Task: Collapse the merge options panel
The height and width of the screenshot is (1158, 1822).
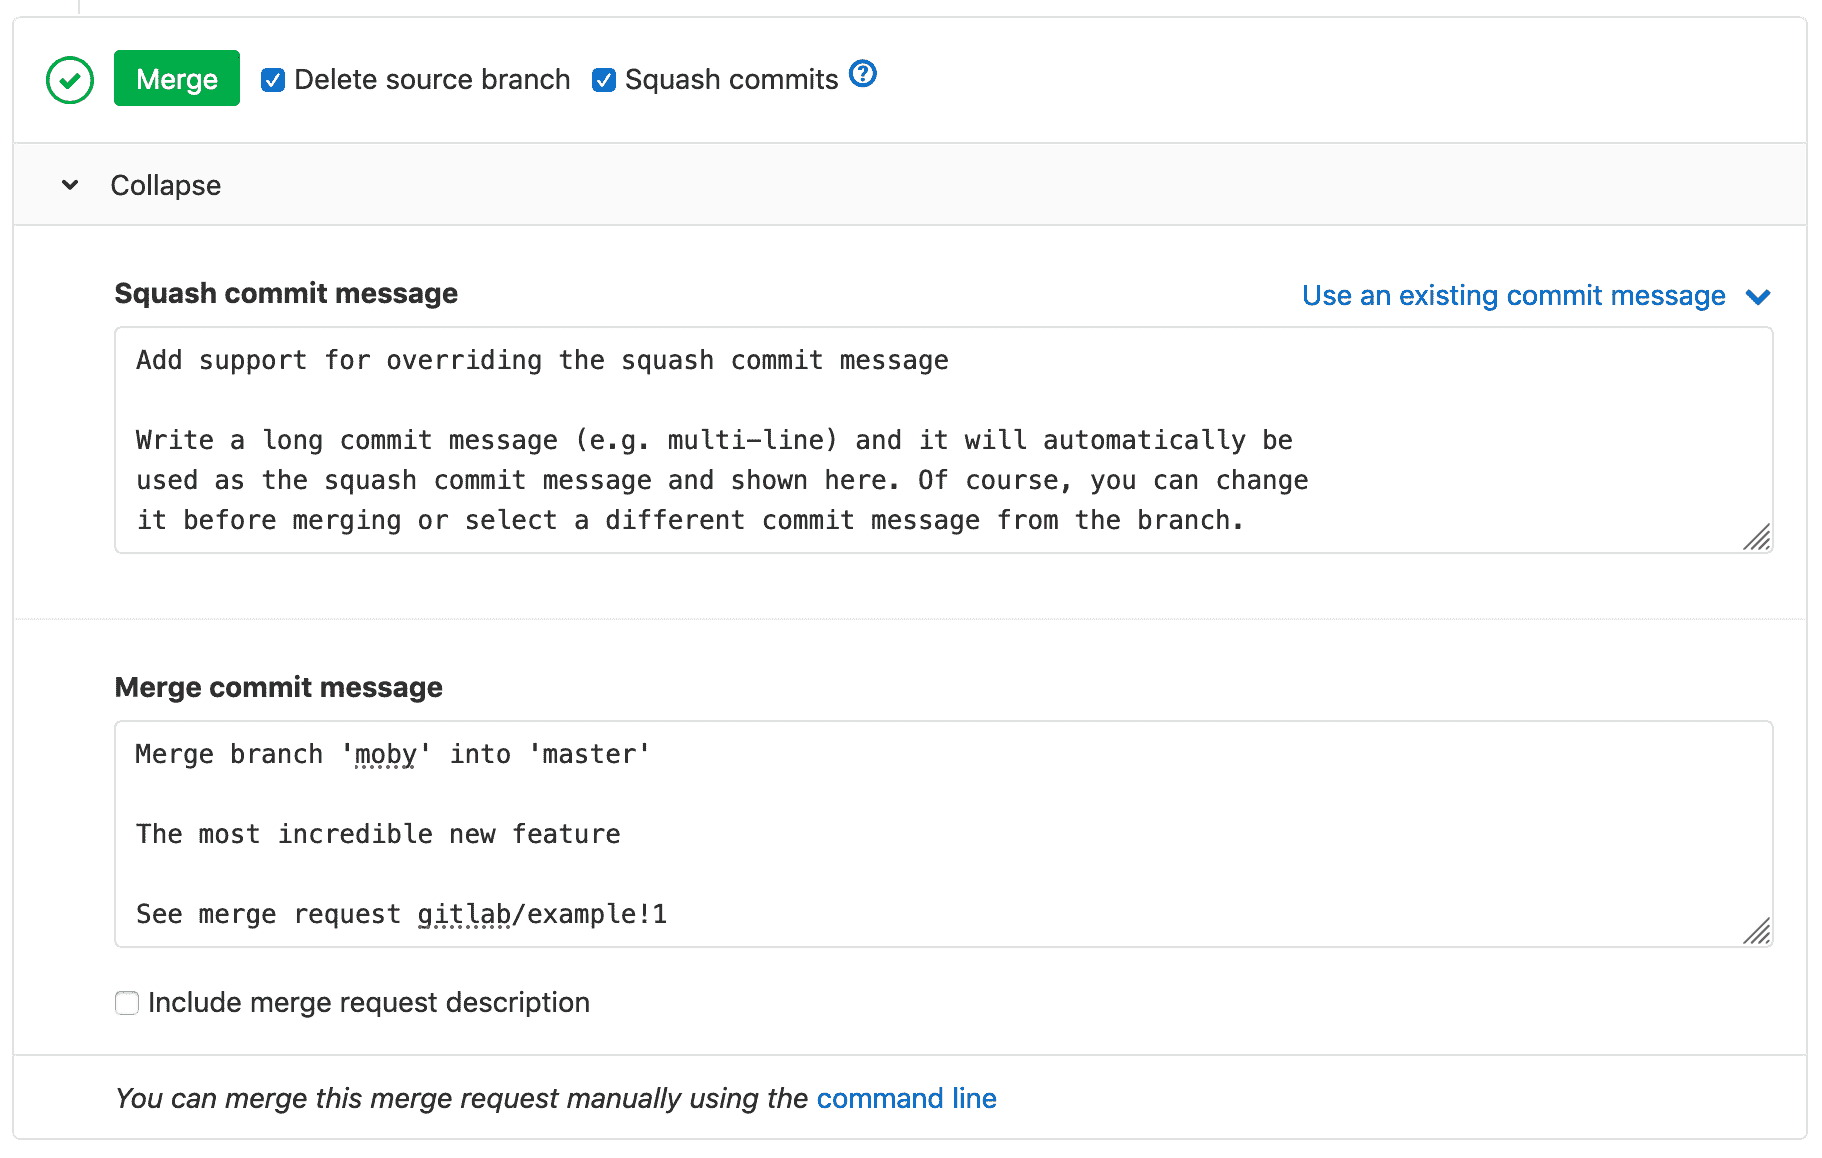Action: pos(166,185)
